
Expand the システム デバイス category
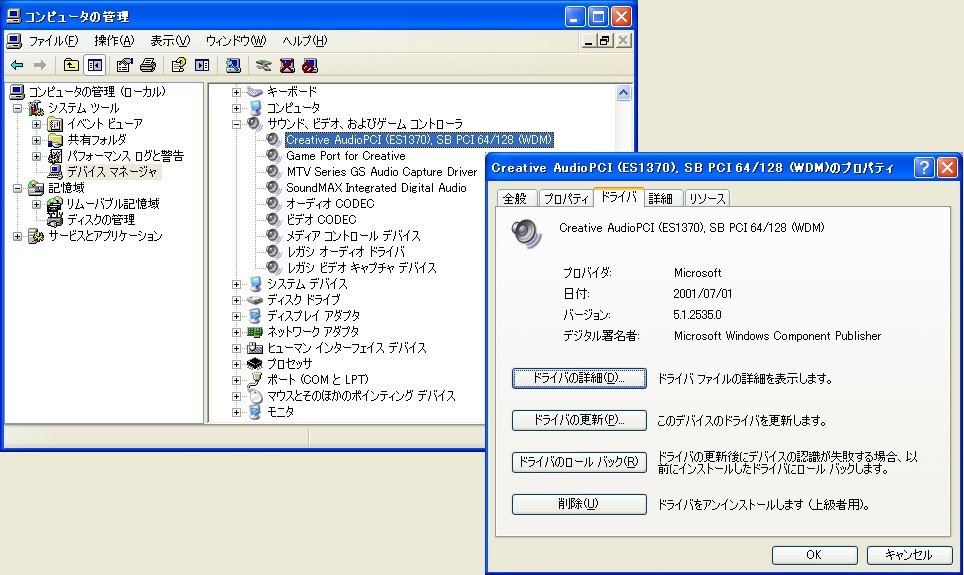click(x=236, y=284)
